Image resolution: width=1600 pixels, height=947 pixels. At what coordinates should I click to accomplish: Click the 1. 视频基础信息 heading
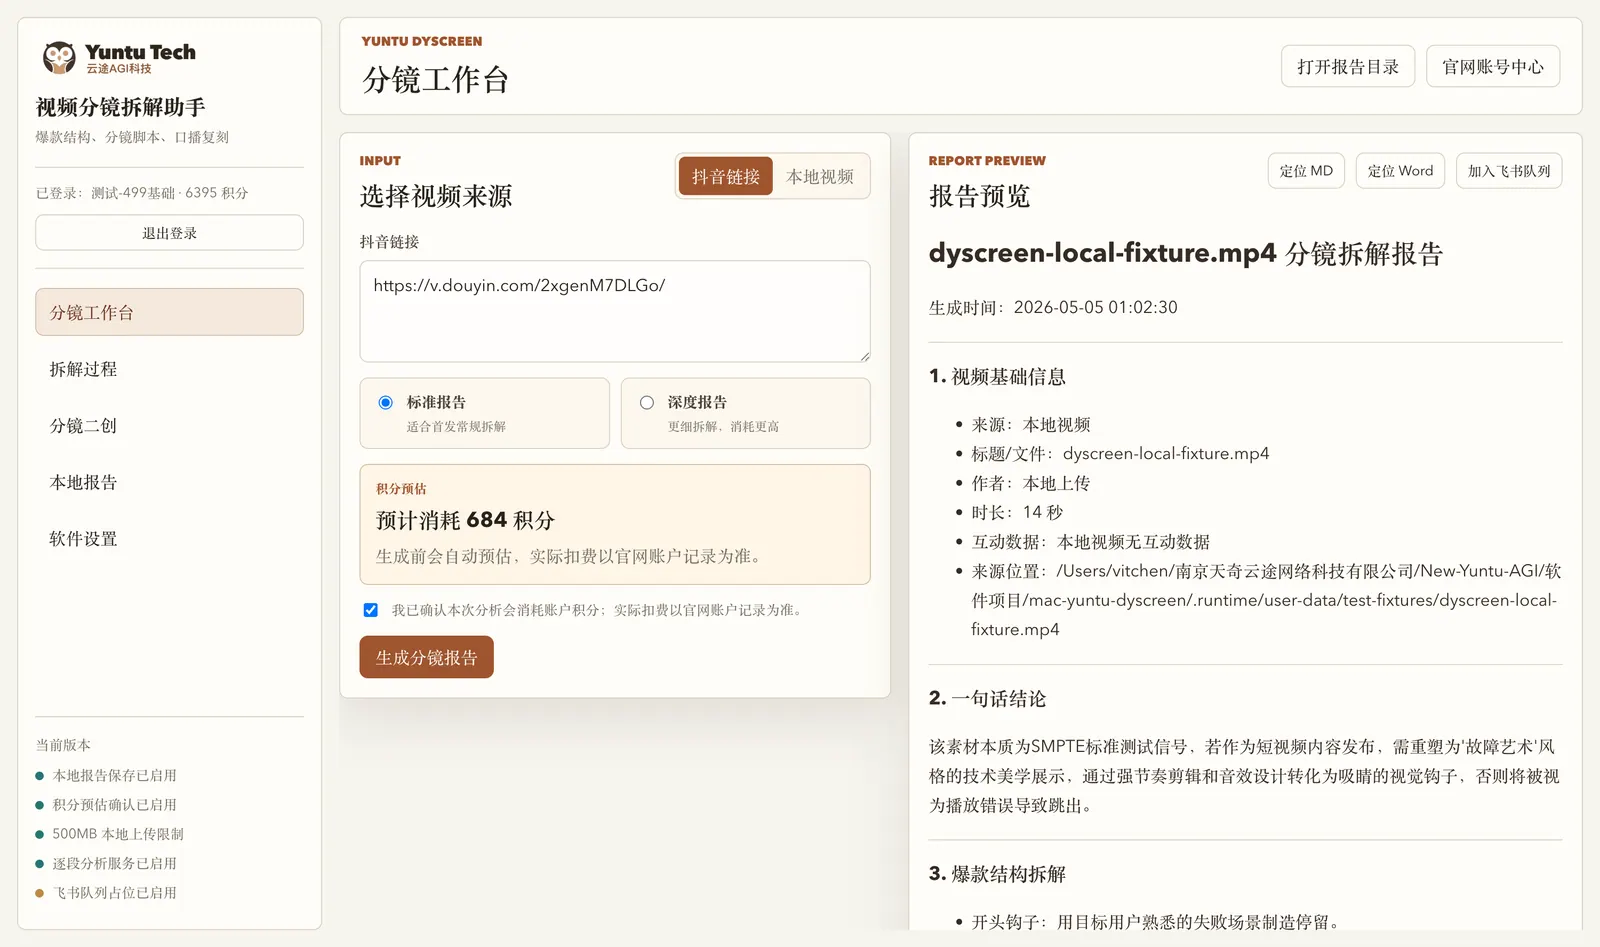click(998, 376)
